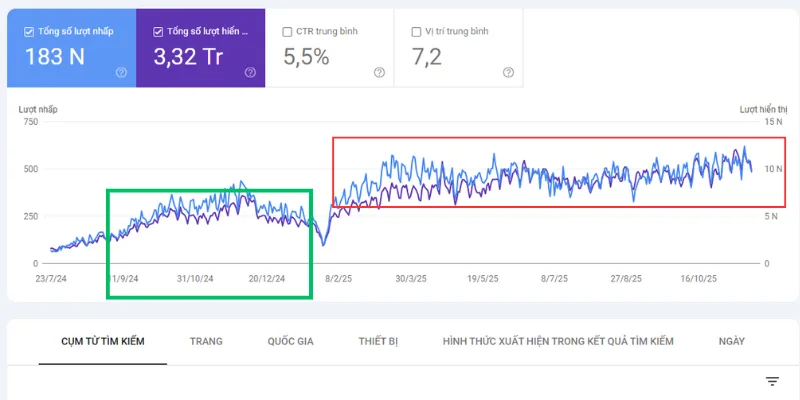Screen dimensions: 800x400
Task: Select the THIẾT BỊ tab
Action: point(378,341)
